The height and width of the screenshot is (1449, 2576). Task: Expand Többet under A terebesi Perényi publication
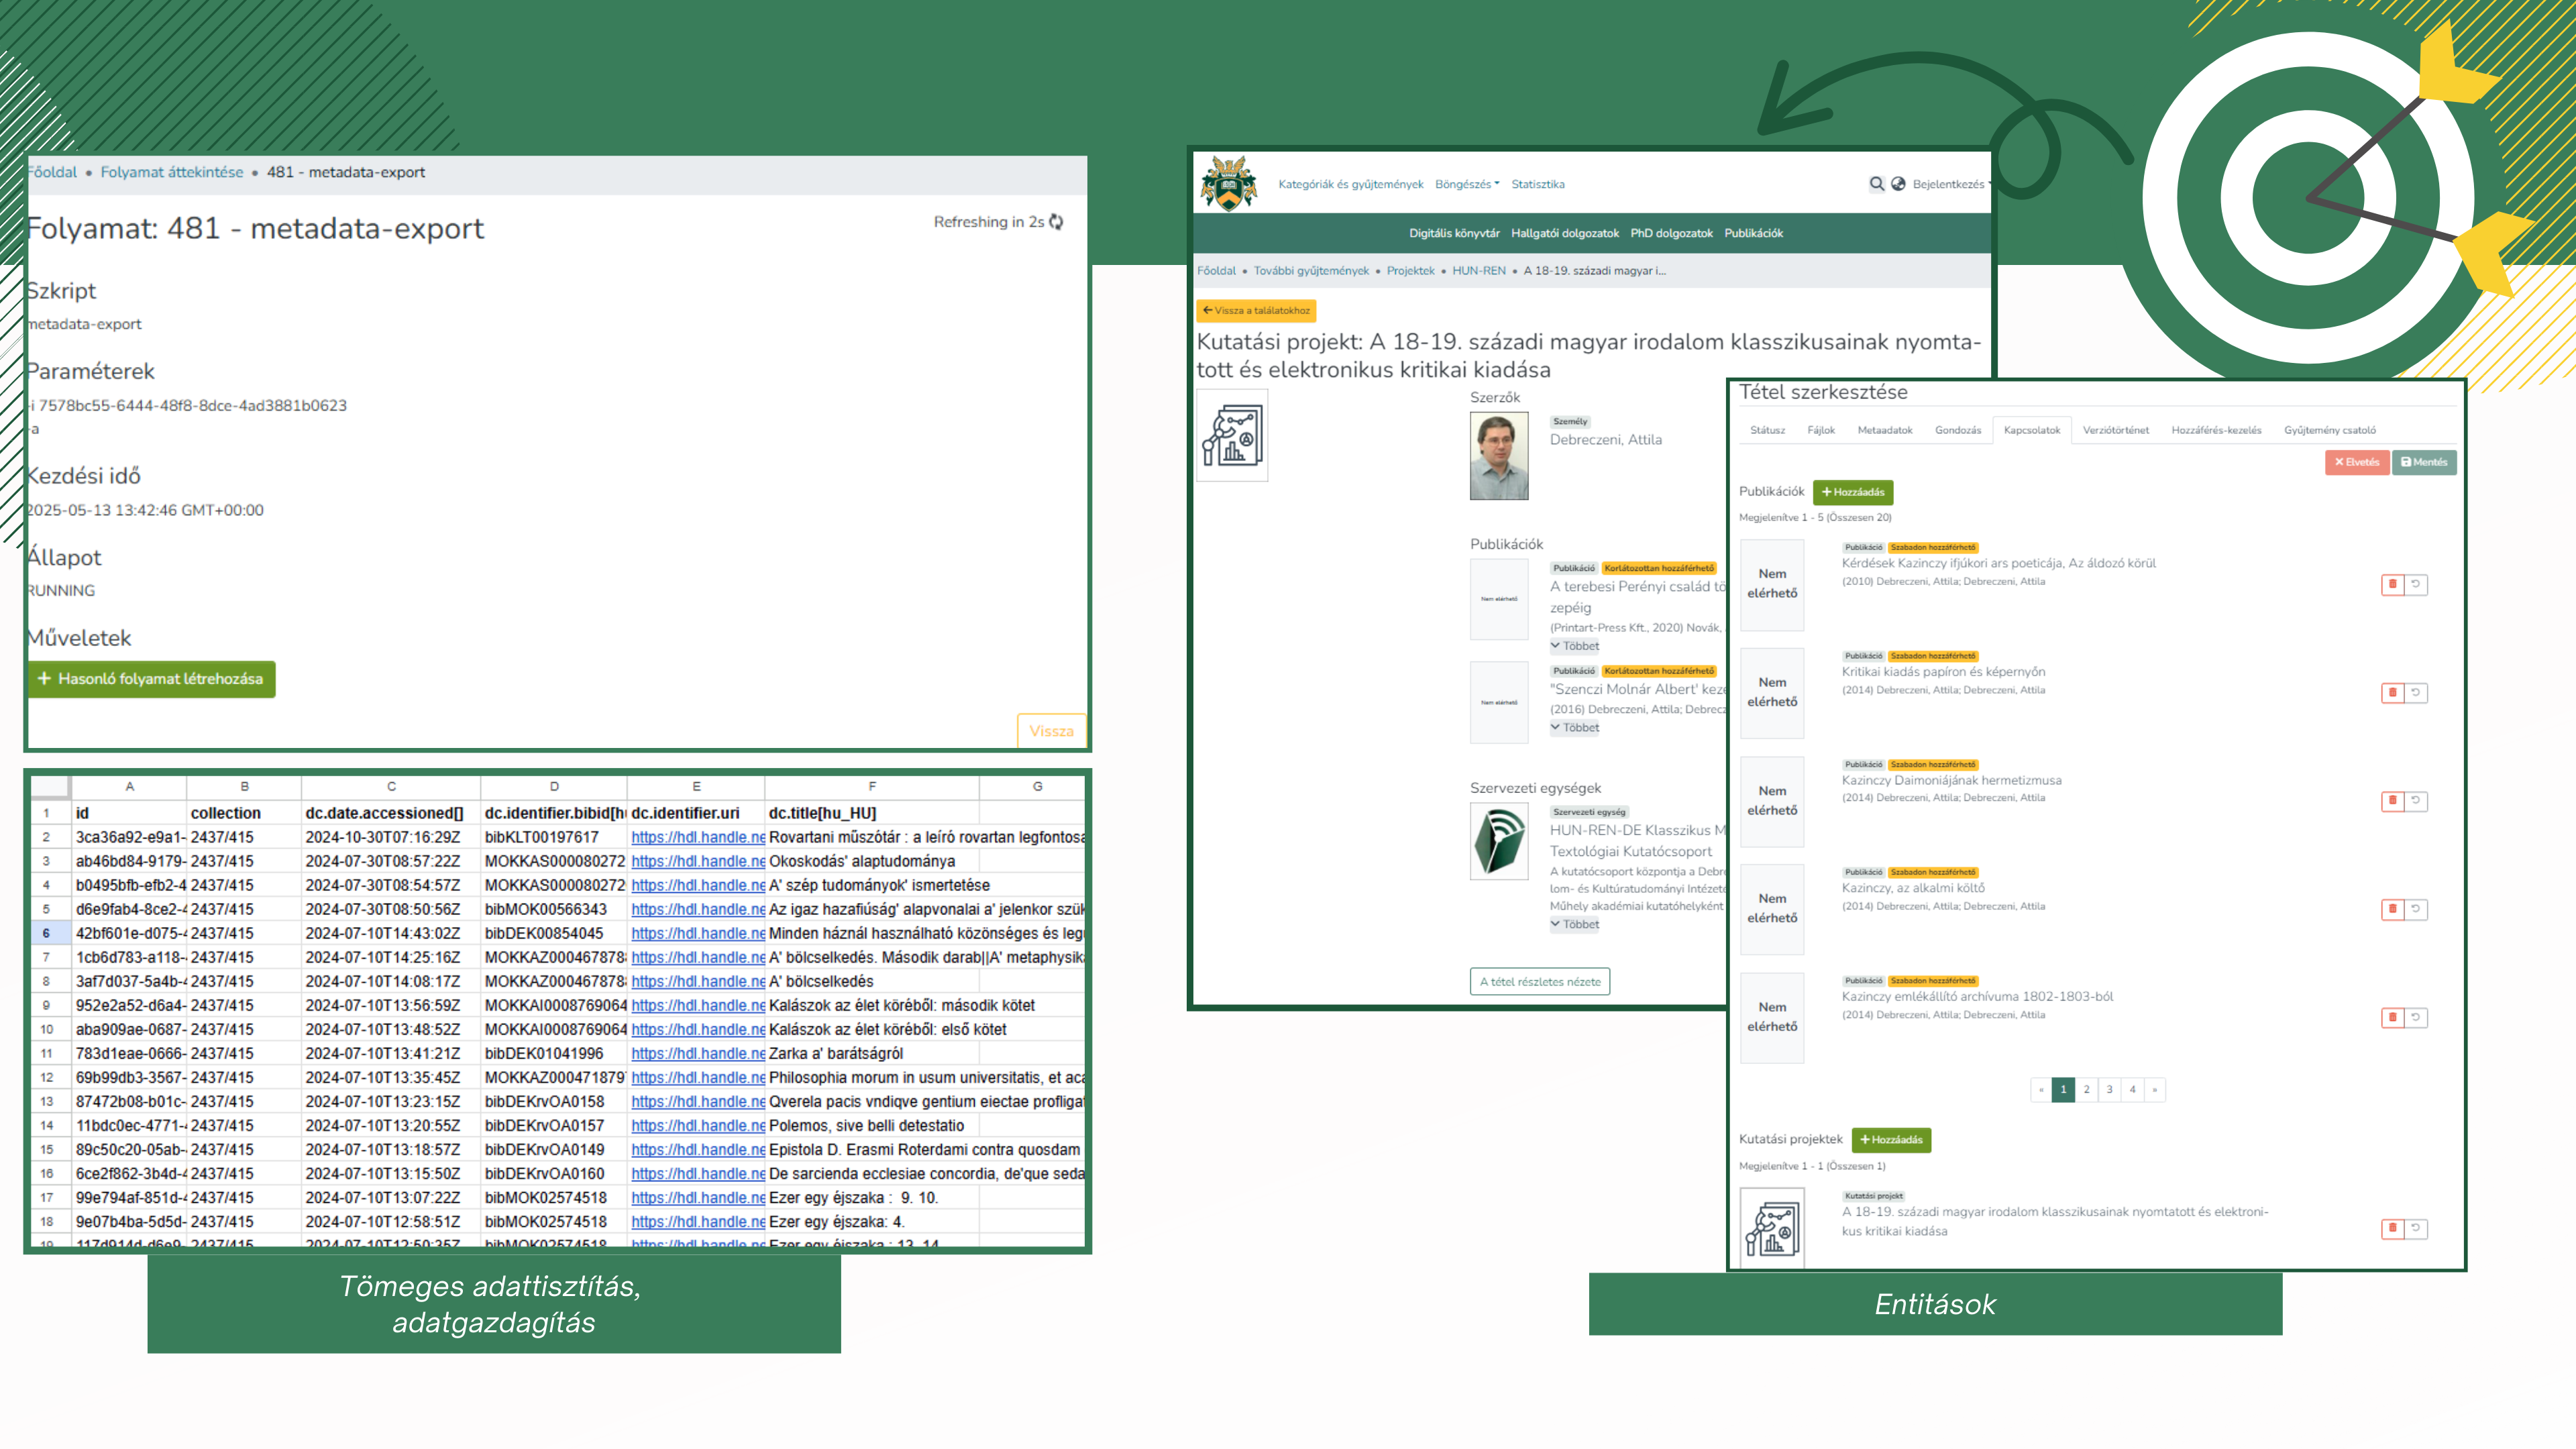click(x=1575, y=646)
